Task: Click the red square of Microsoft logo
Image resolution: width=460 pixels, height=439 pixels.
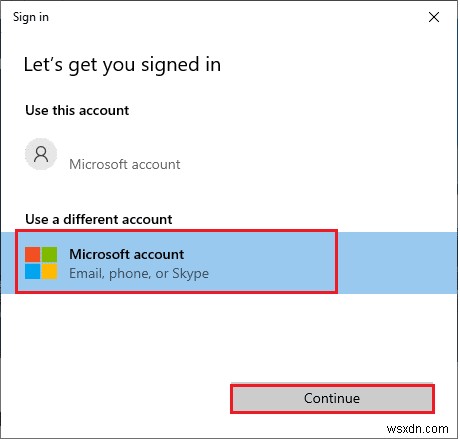Action: click(x=33, y=255)
